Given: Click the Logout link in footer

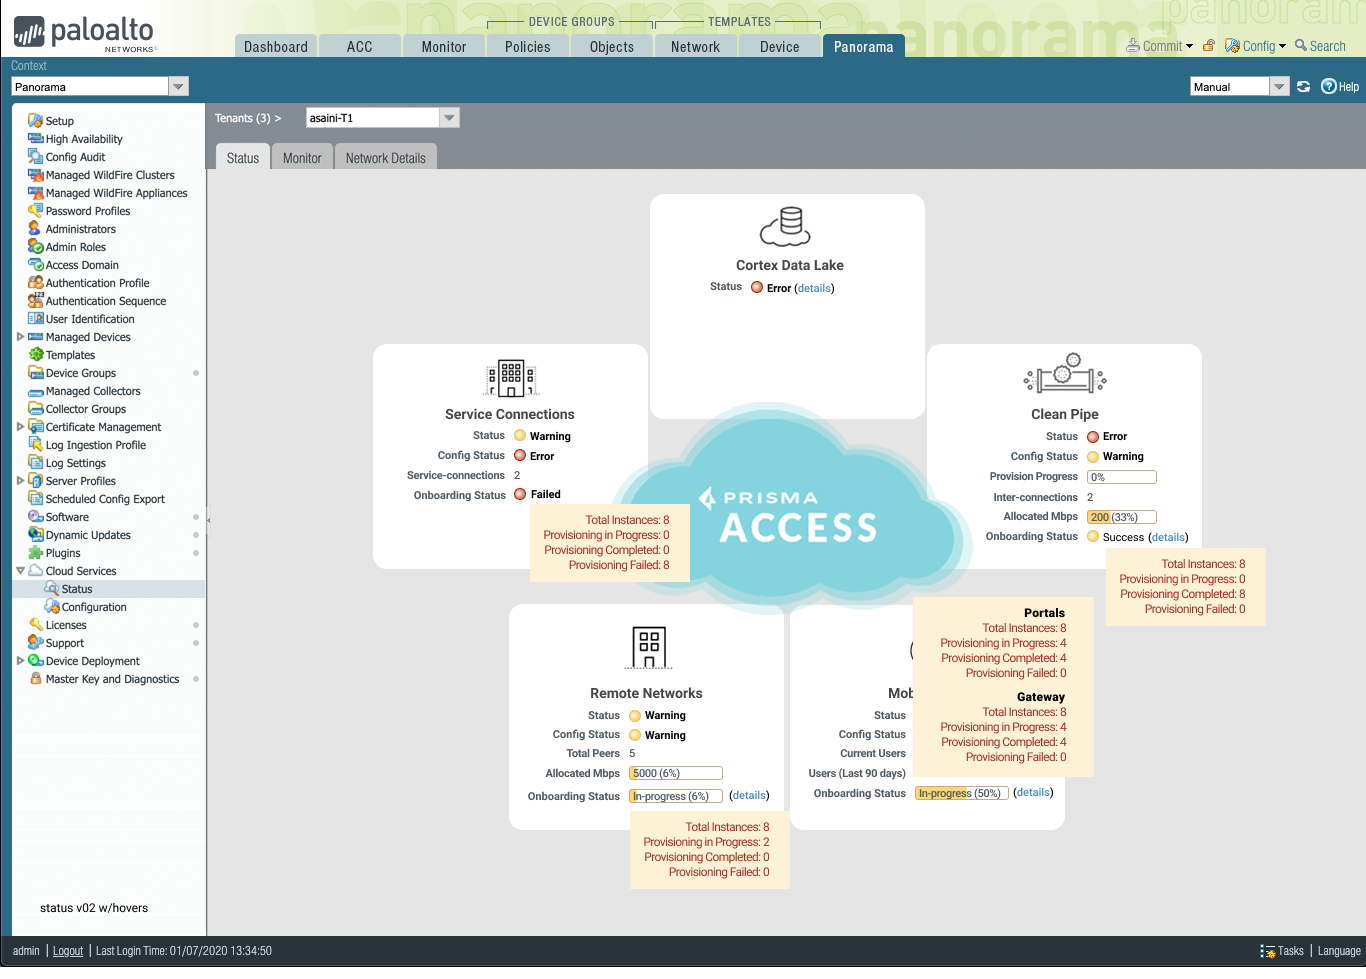Looking at the screenshot, I should point(68,951).
